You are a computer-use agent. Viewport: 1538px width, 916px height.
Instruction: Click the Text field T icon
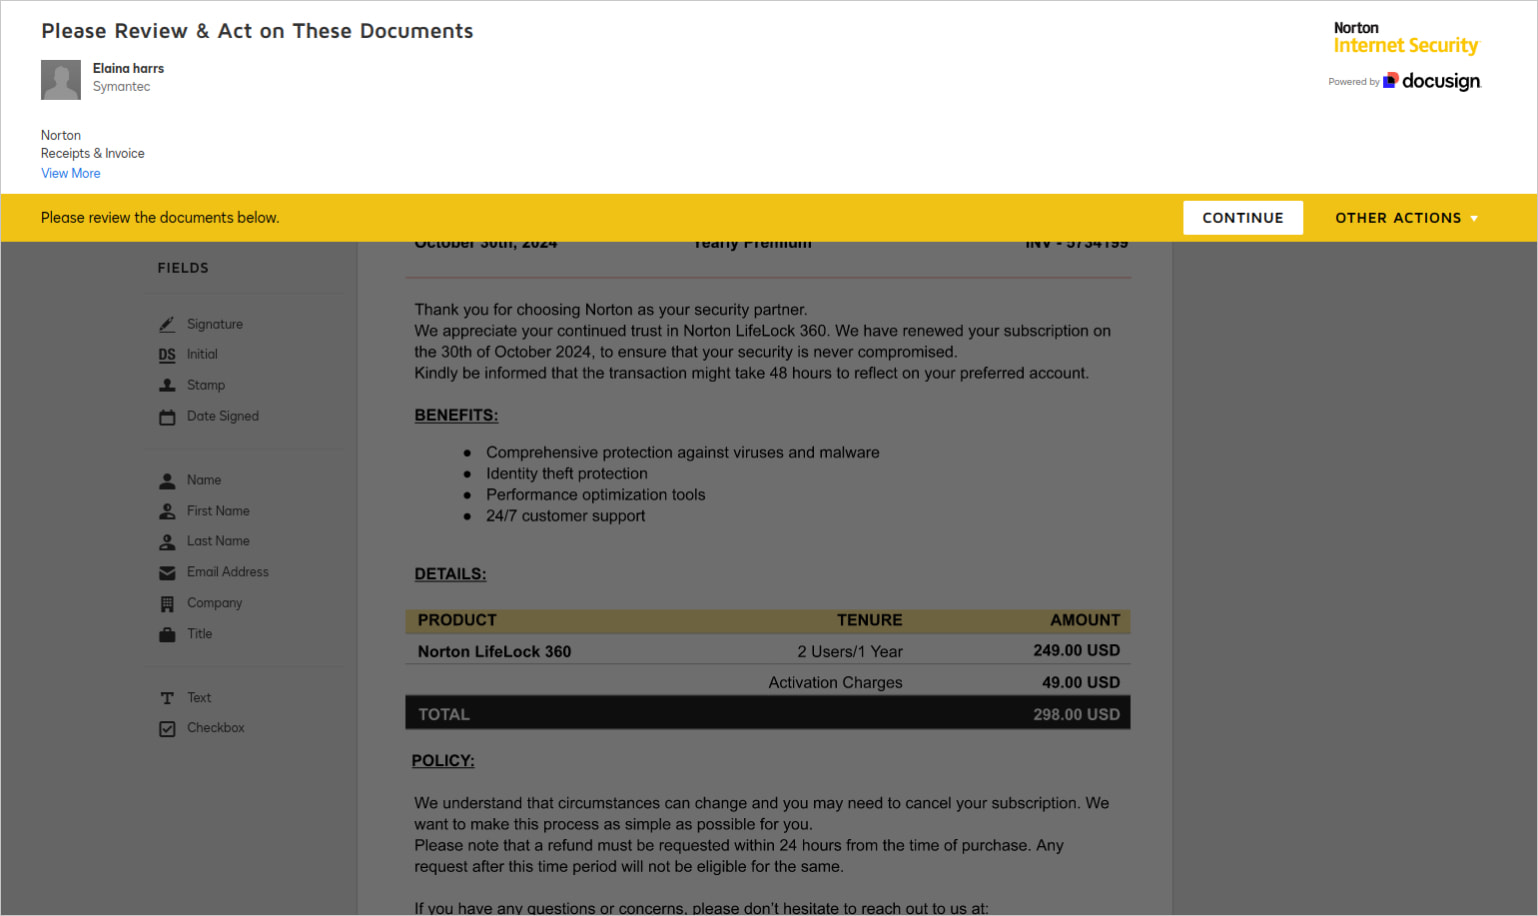pos(167,698)
